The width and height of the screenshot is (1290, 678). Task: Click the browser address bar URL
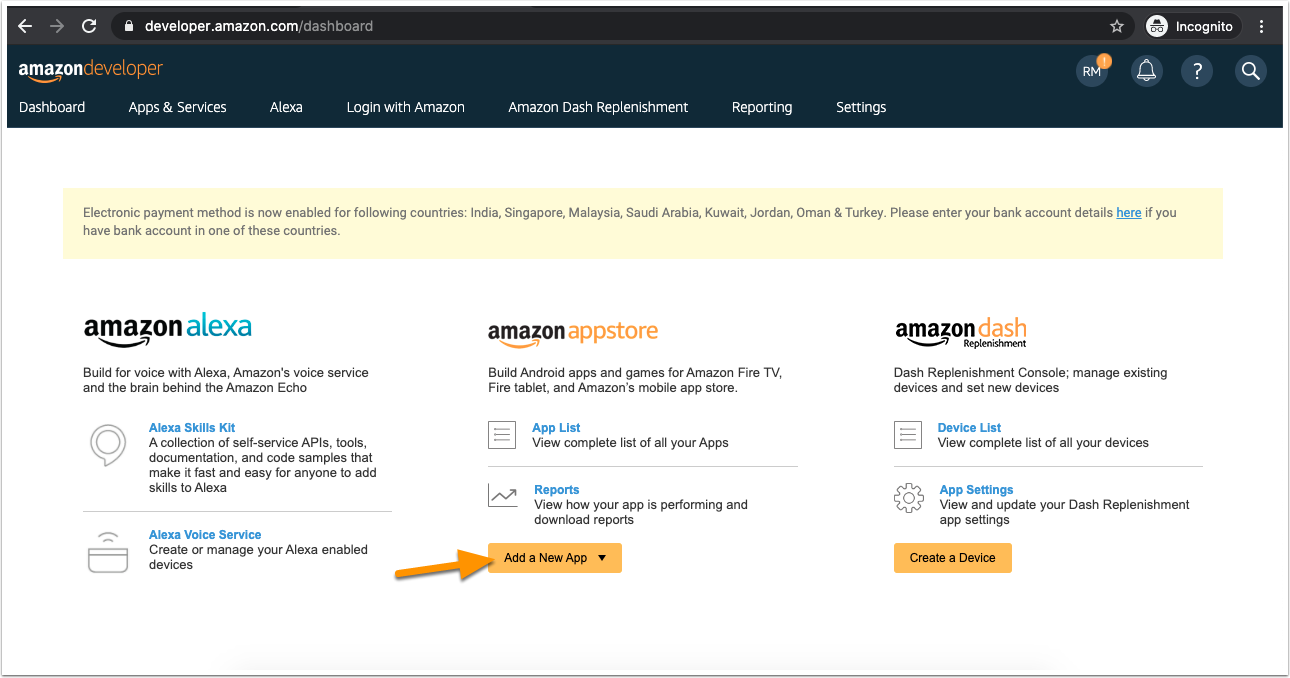259,26
